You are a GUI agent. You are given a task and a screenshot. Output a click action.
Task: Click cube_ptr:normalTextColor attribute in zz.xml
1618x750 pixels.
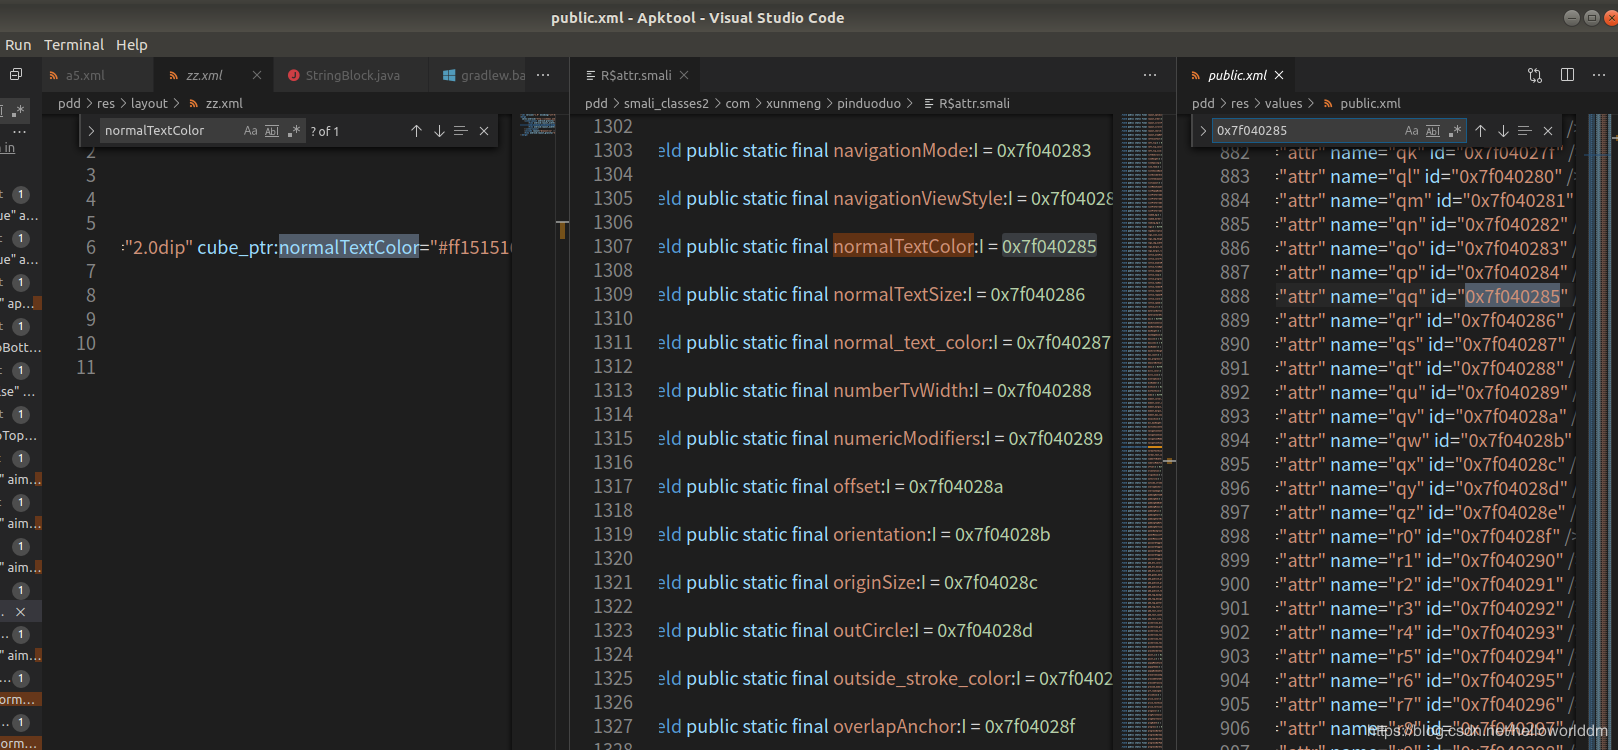[x=308, y=247]
